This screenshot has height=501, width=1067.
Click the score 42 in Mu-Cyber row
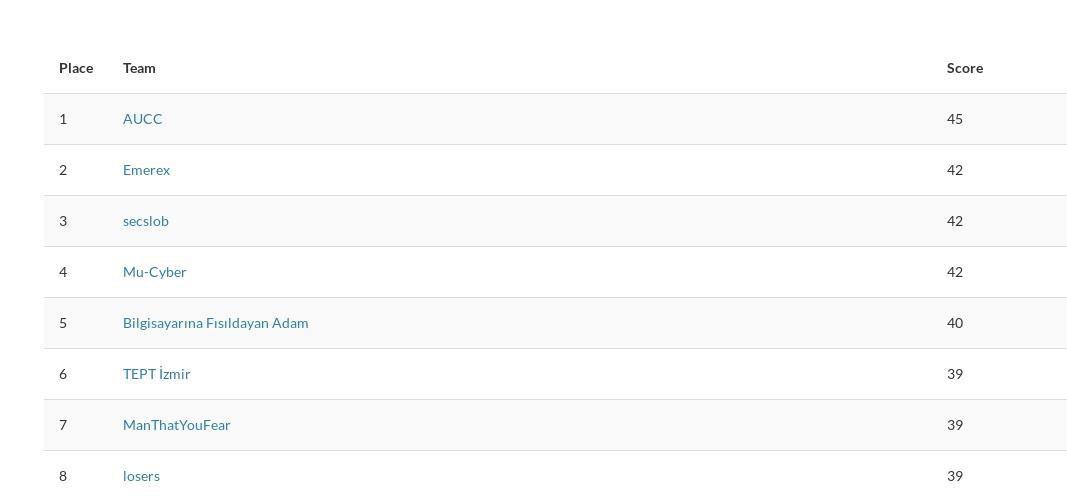[x=955, y=272]
